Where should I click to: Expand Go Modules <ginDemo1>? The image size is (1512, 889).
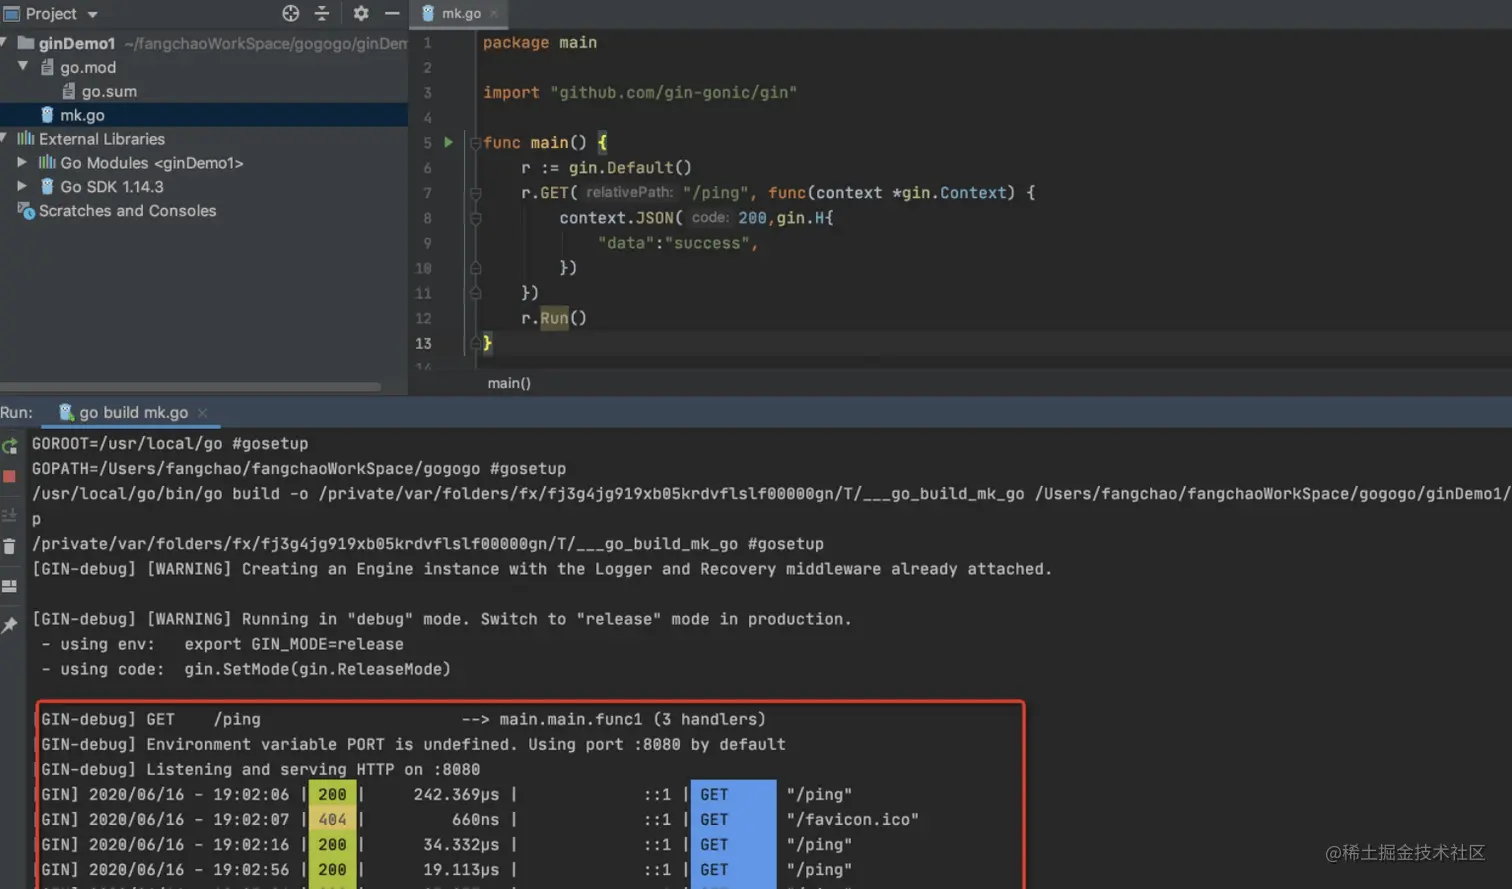(22, 162)
